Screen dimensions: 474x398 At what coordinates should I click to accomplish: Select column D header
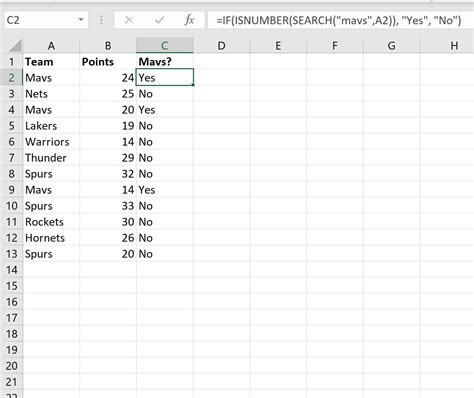click(x=221, y=46)
